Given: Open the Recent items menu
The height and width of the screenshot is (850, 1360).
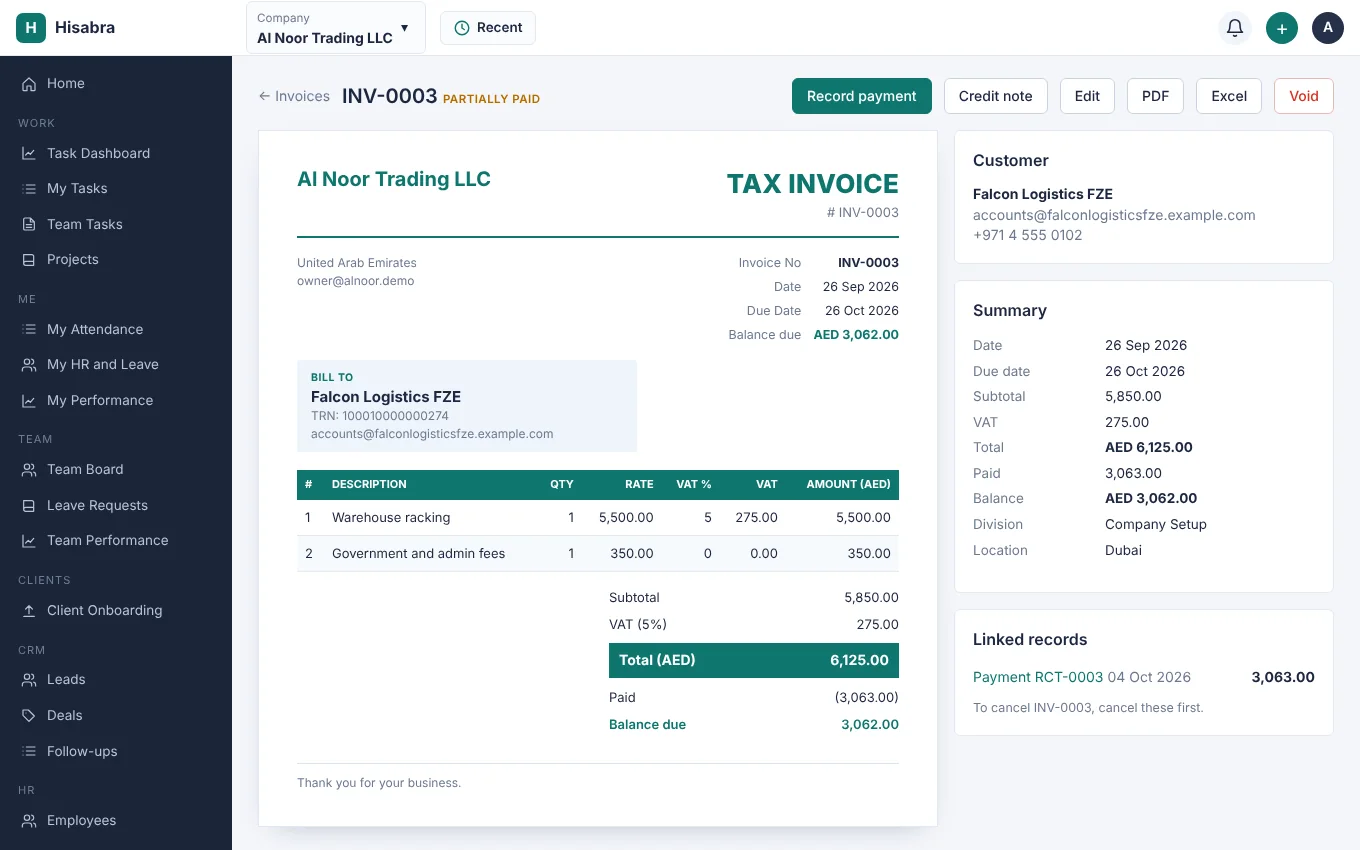Looking at the screenshot, I should pos(488,28).
